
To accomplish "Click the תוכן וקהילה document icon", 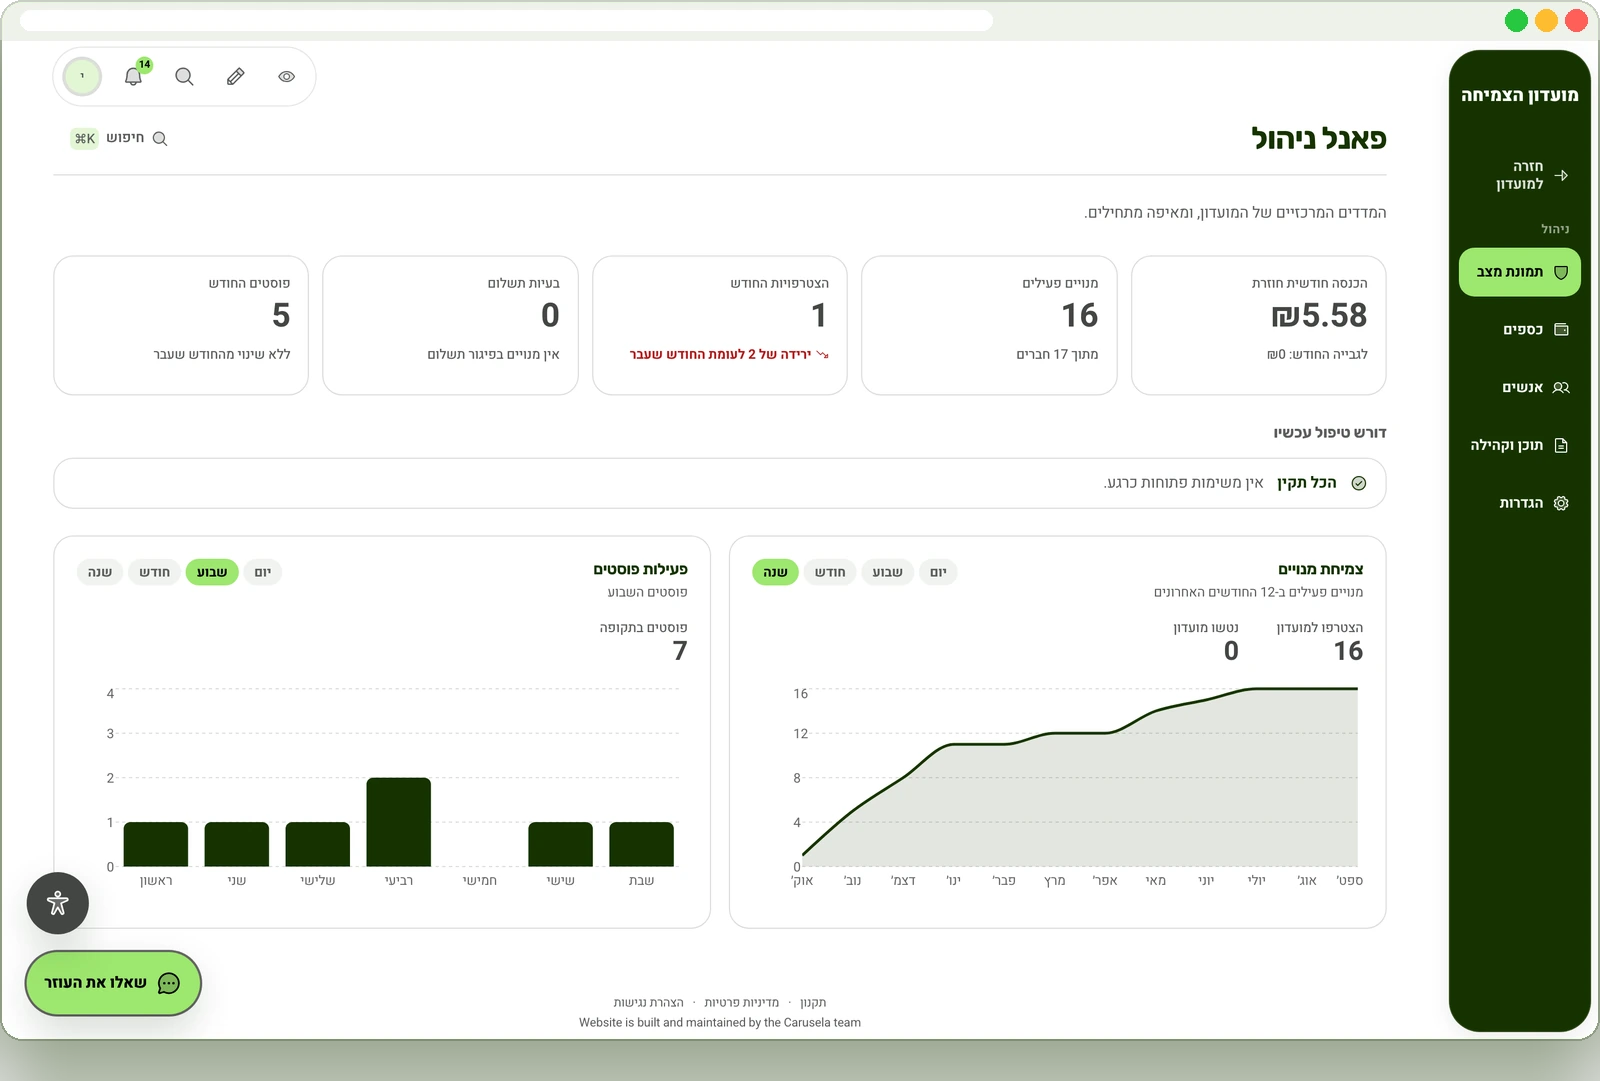I will (1561, 445).
